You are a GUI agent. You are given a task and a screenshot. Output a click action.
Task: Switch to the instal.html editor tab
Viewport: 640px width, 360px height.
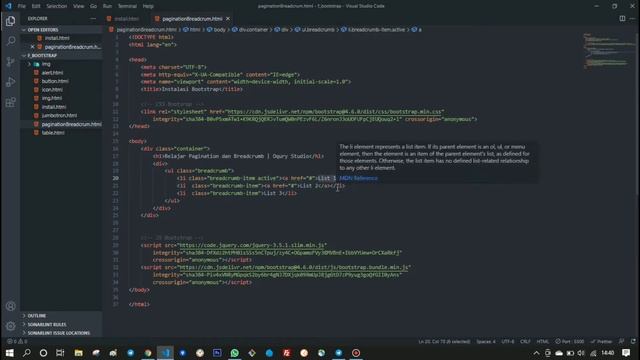pos(127,19)
